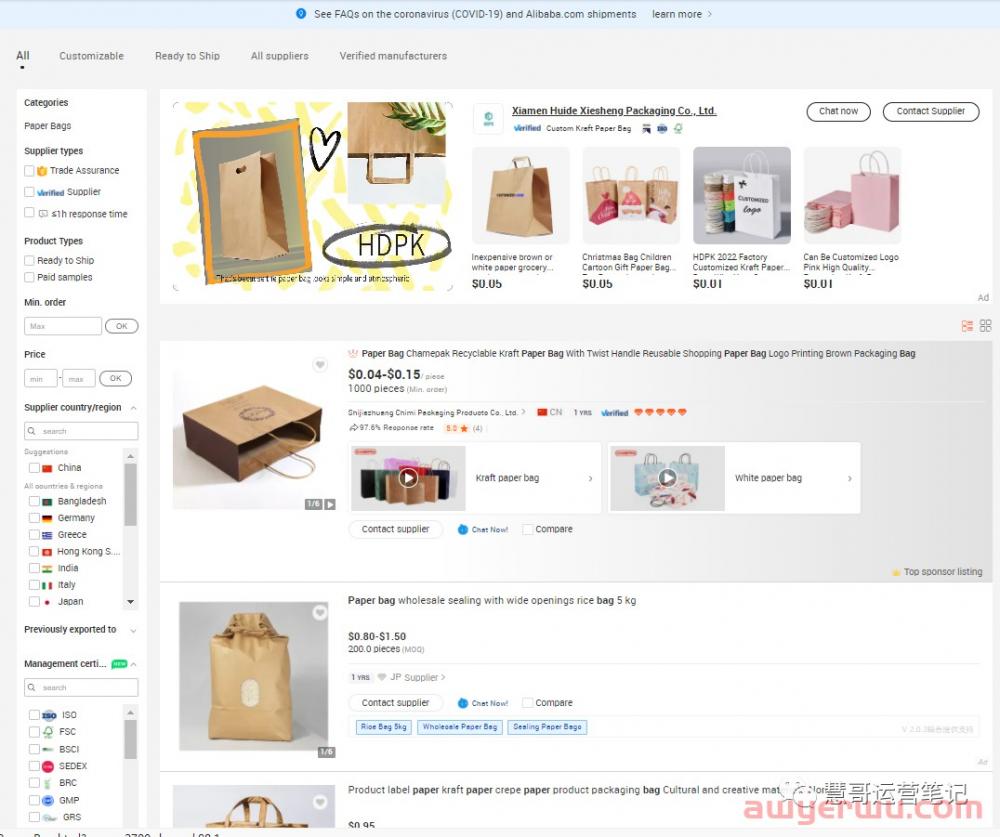Click the SEDEX certification icon
This screenshot has width=1000, height=837.
coord(48,766)
